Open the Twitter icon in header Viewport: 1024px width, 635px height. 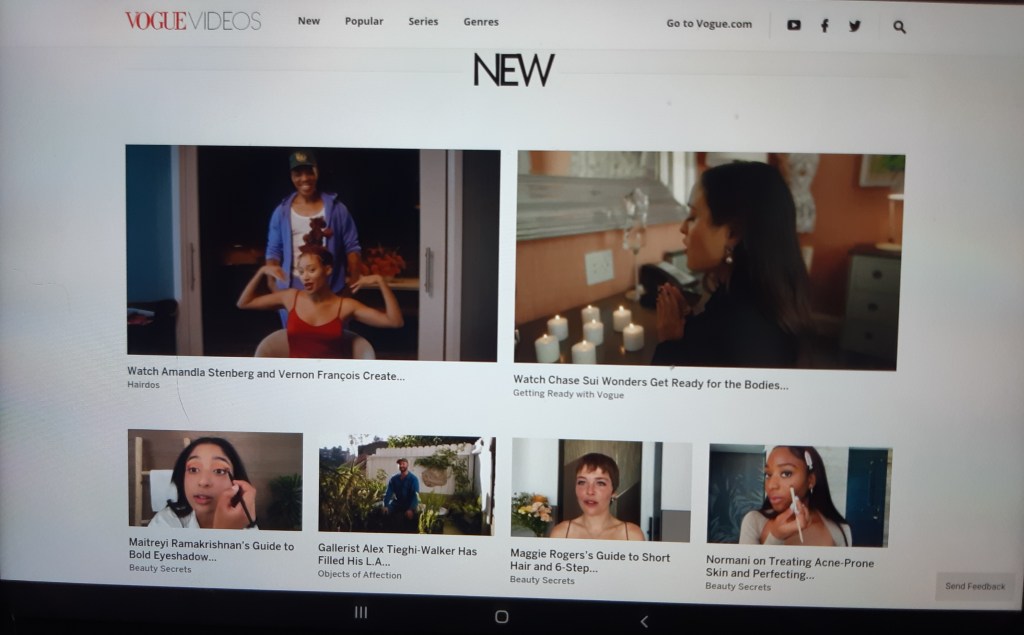click(x=854, y=25)
